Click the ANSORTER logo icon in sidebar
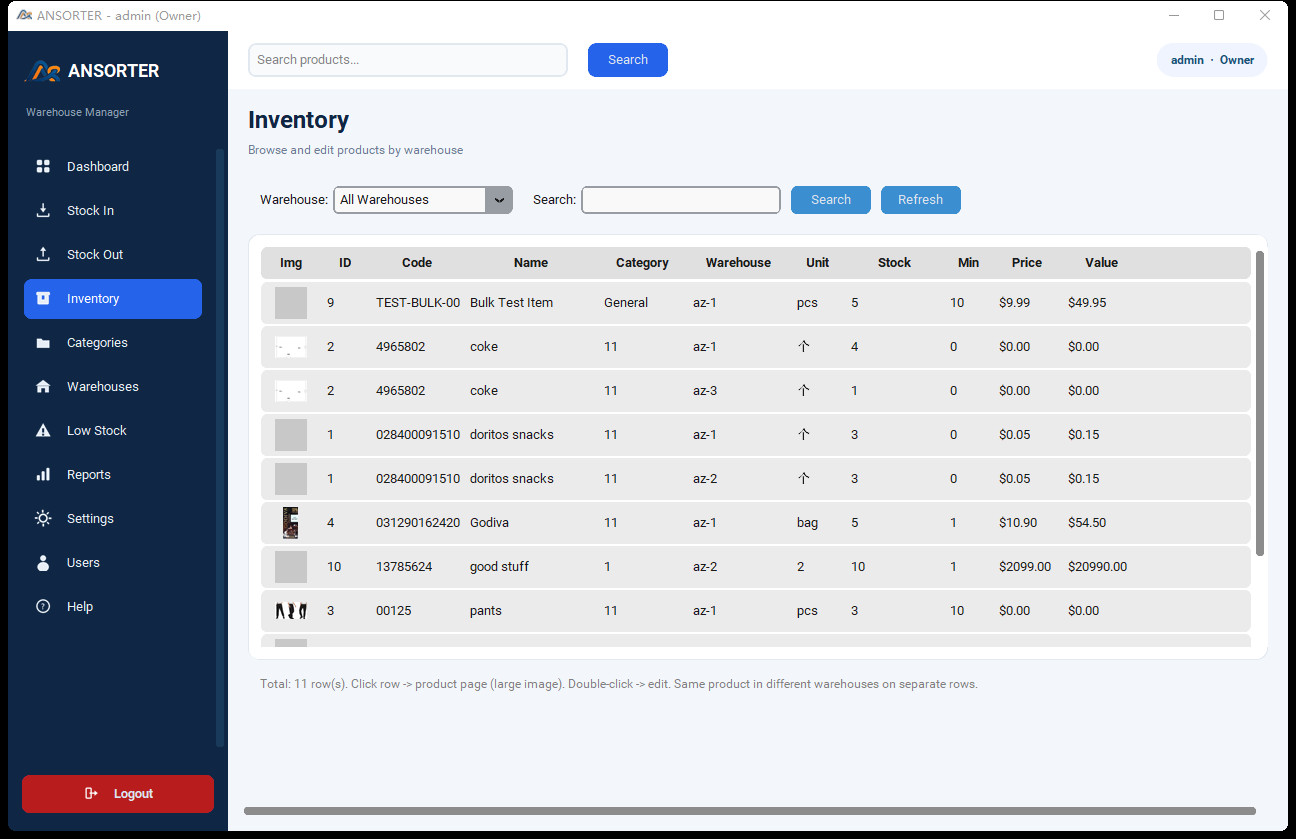Viewport: 1296px width, 839px height. (45, 71)
